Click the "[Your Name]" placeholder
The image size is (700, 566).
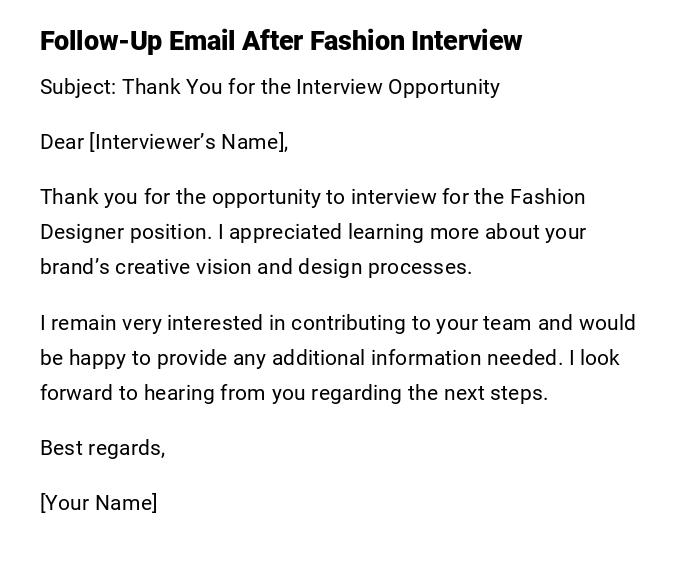tap(99, 503)
